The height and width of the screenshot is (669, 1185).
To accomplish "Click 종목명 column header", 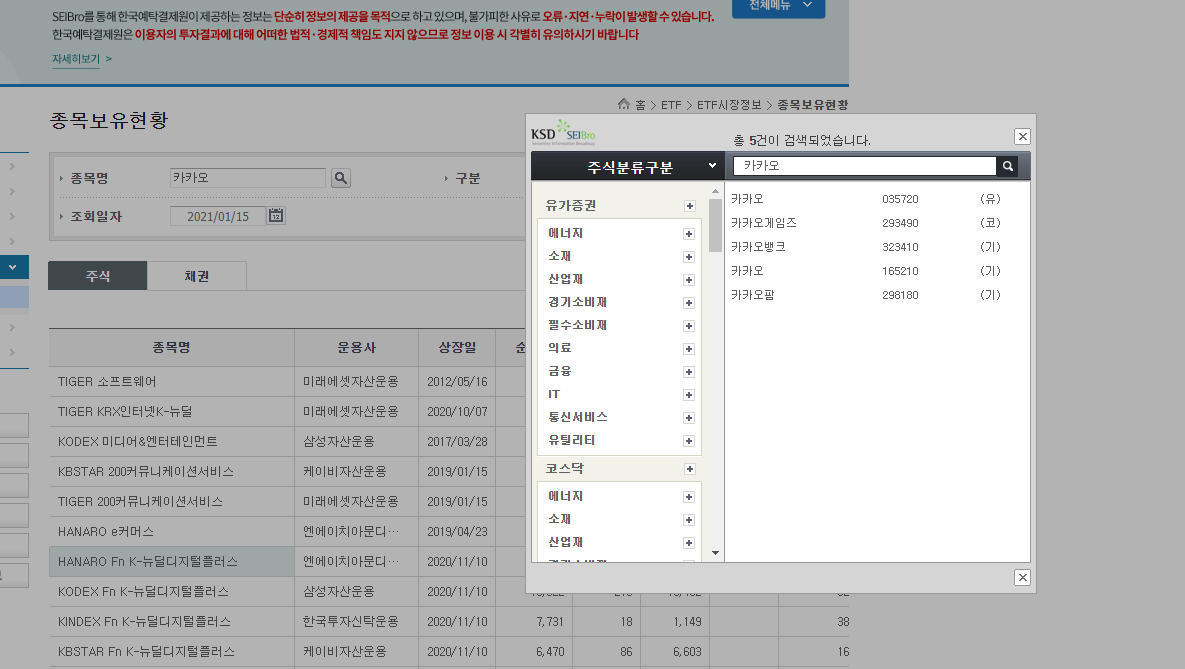I will coord(172,348).
